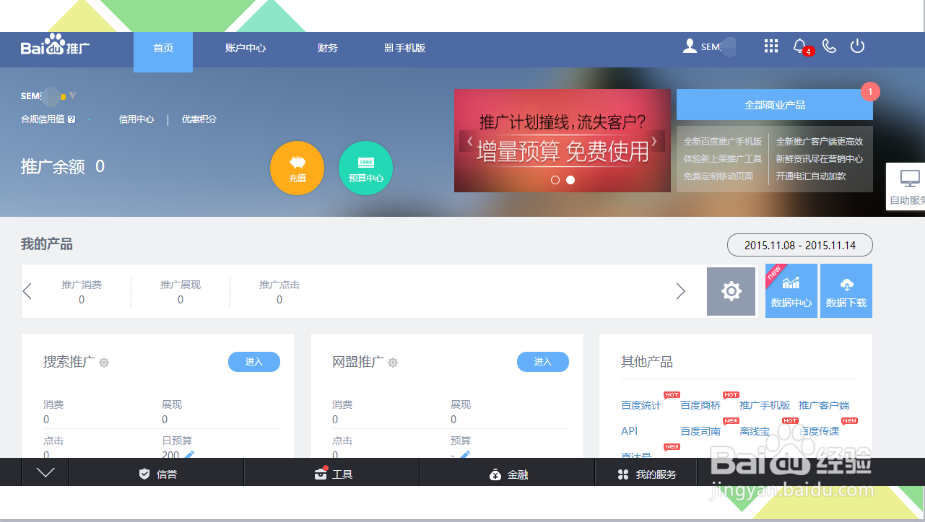Edit the 日预算 200 pencil icon

pos(189,454)
